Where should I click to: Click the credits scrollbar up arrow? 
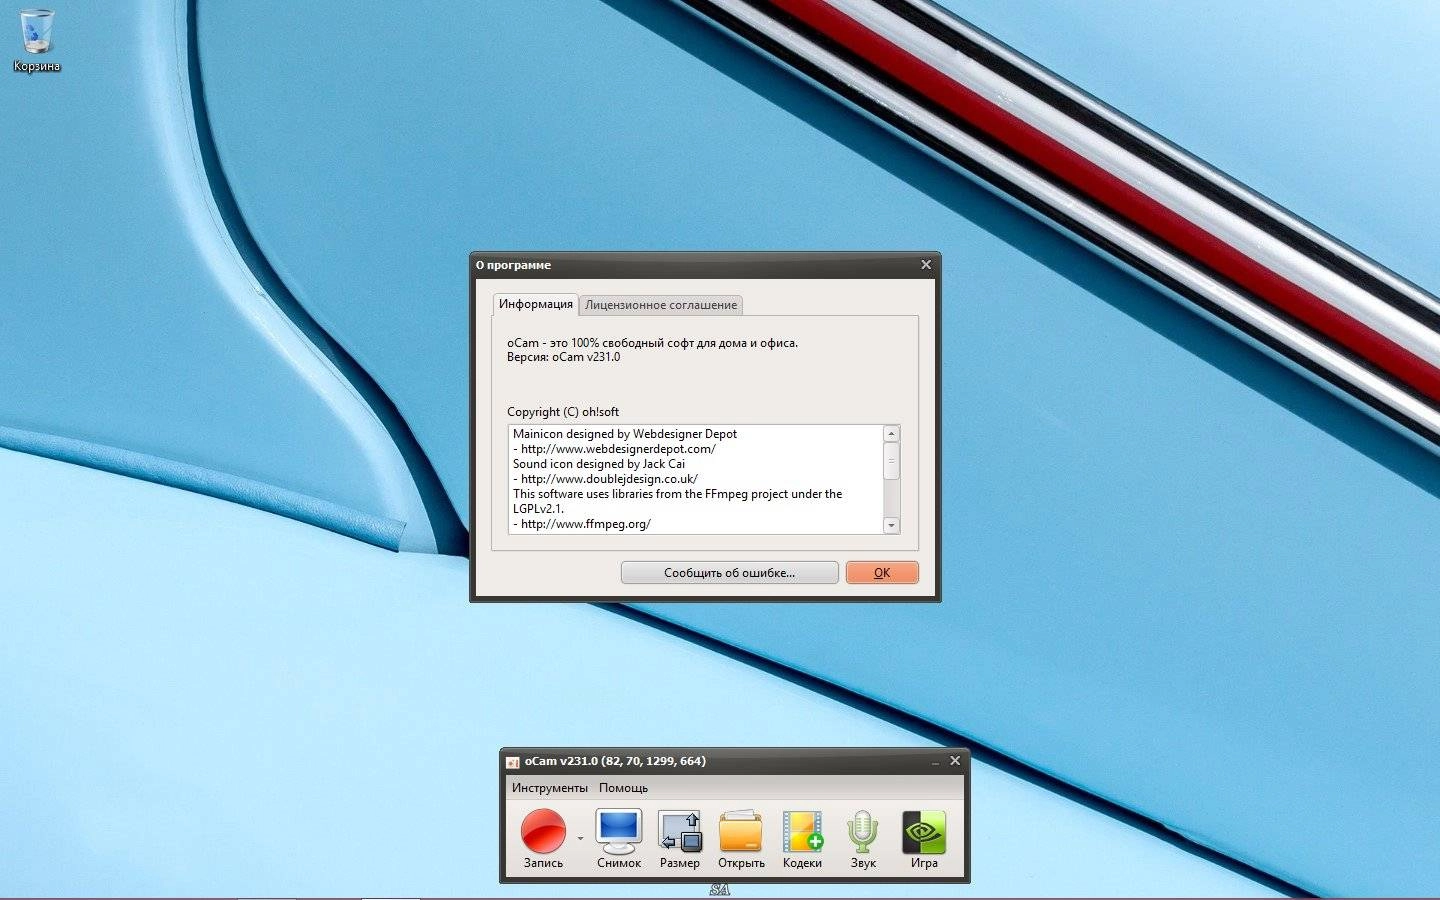(892, 433)
